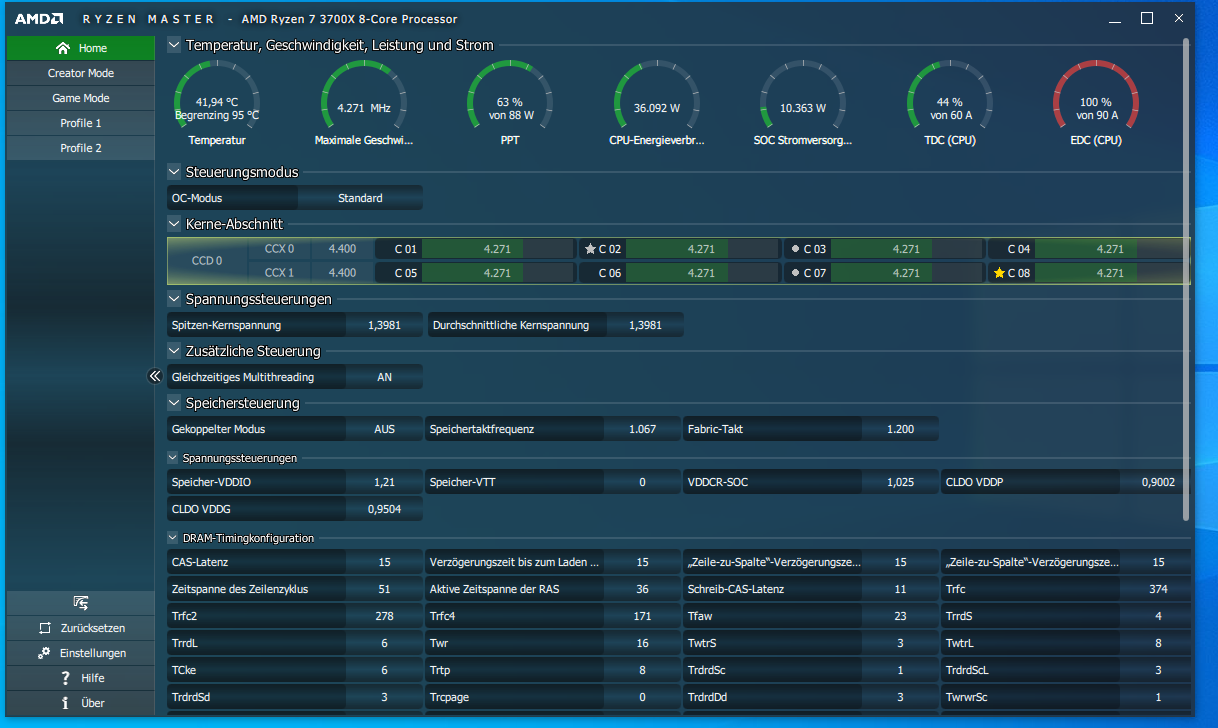This screenshot has width=1218, height=728.
Task: Minimize the Ryzen Master window
Action: click(x=1115, y=18)
